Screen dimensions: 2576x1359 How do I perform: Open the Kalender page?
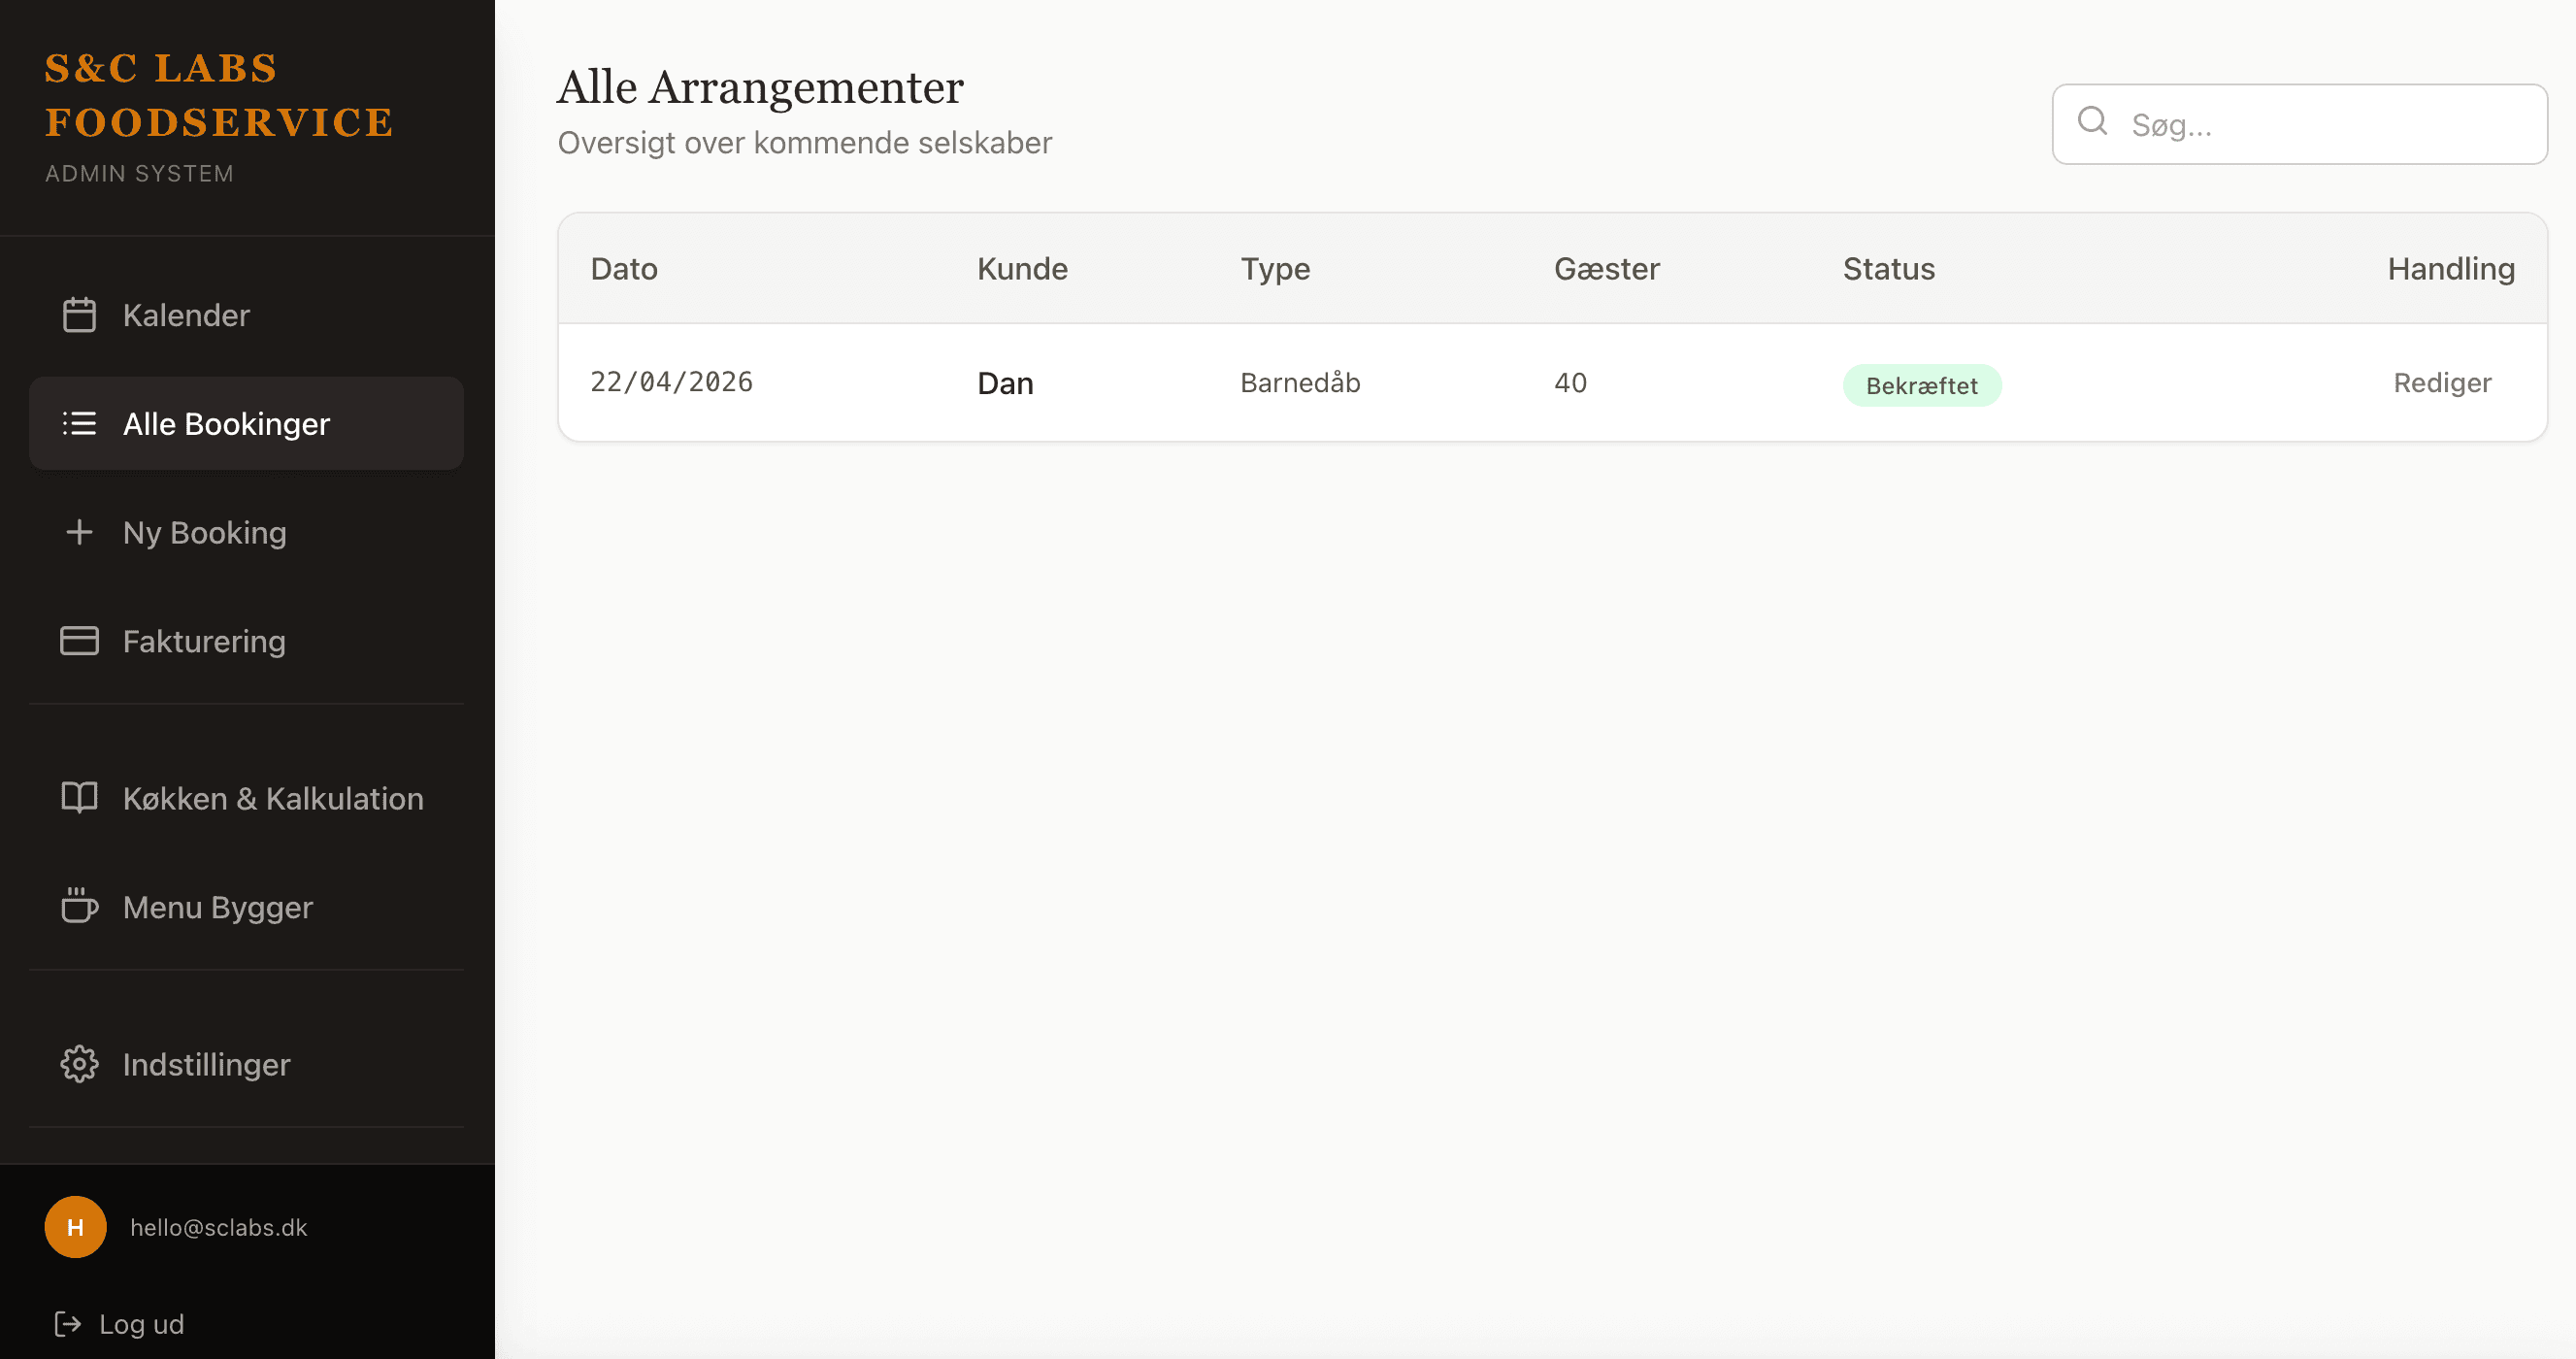pos(246,315)
